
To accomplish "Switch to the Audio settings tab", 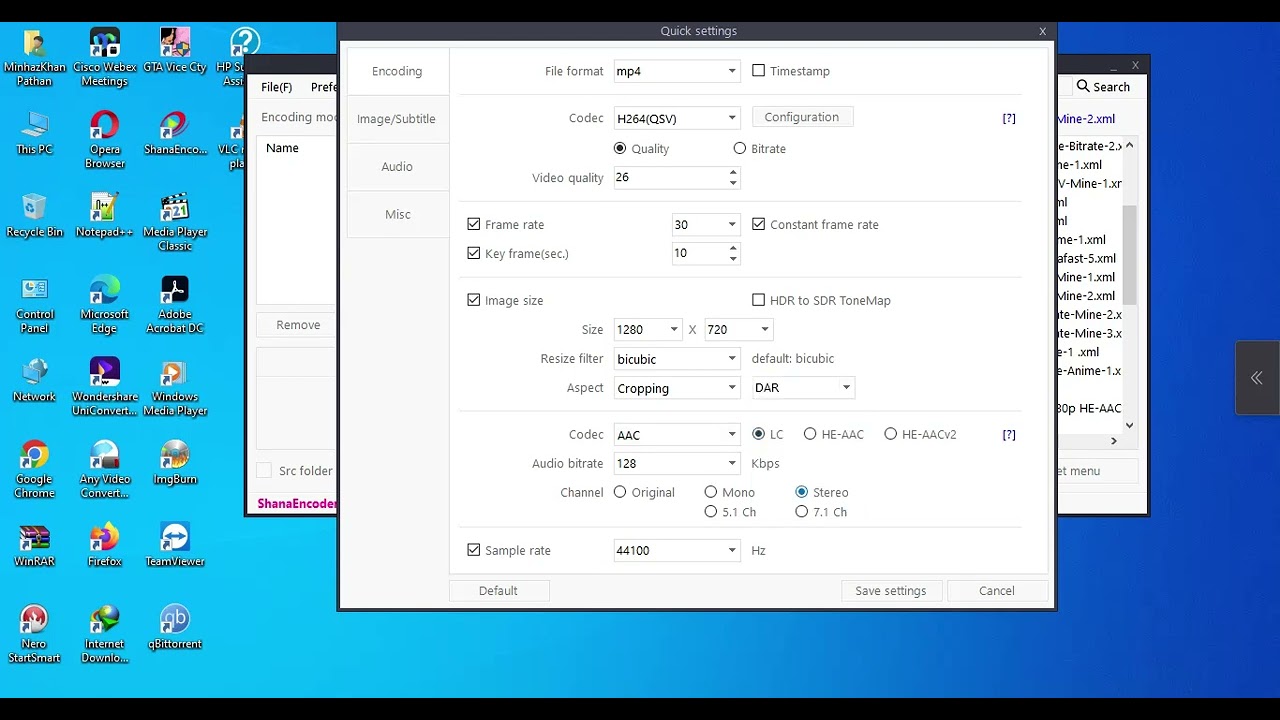I will click(x=396, y=167).
